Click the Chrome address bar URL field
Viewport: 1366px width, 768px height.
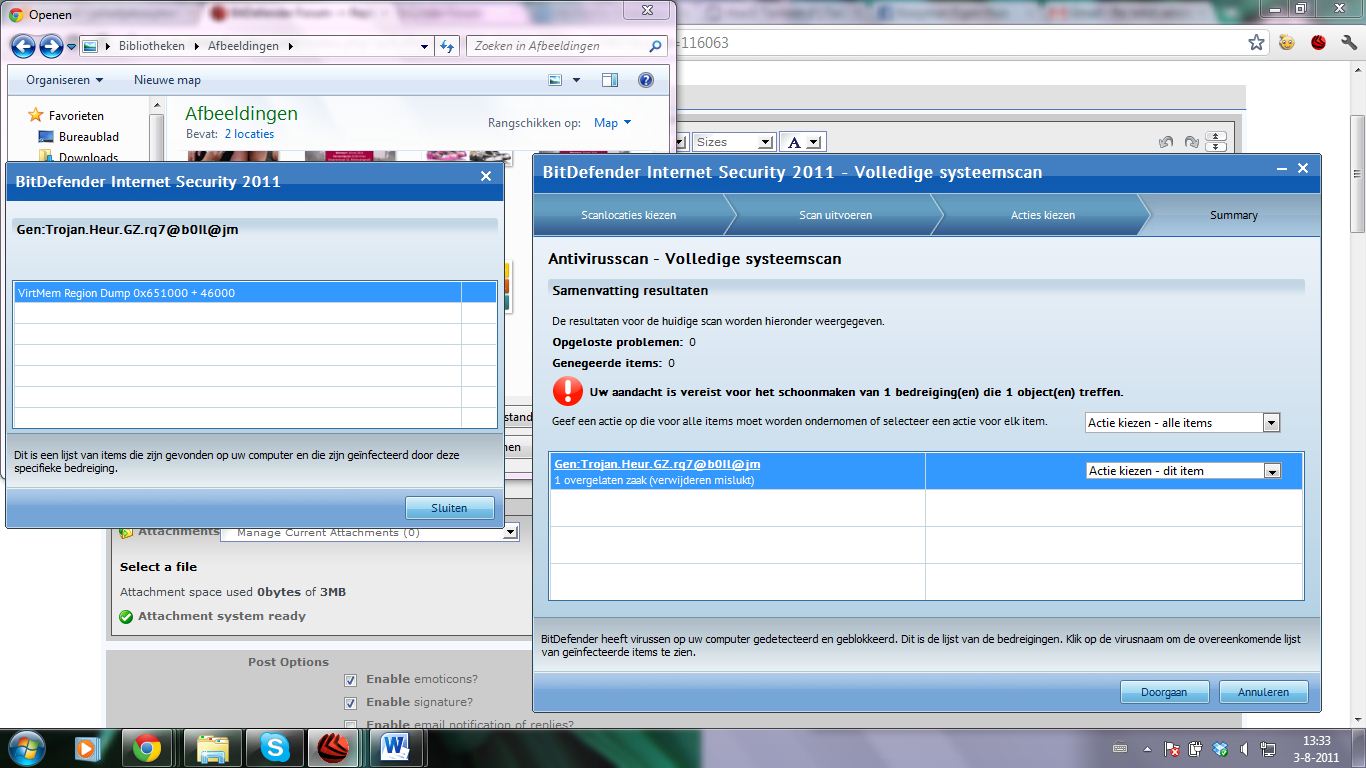coord(960,43)
